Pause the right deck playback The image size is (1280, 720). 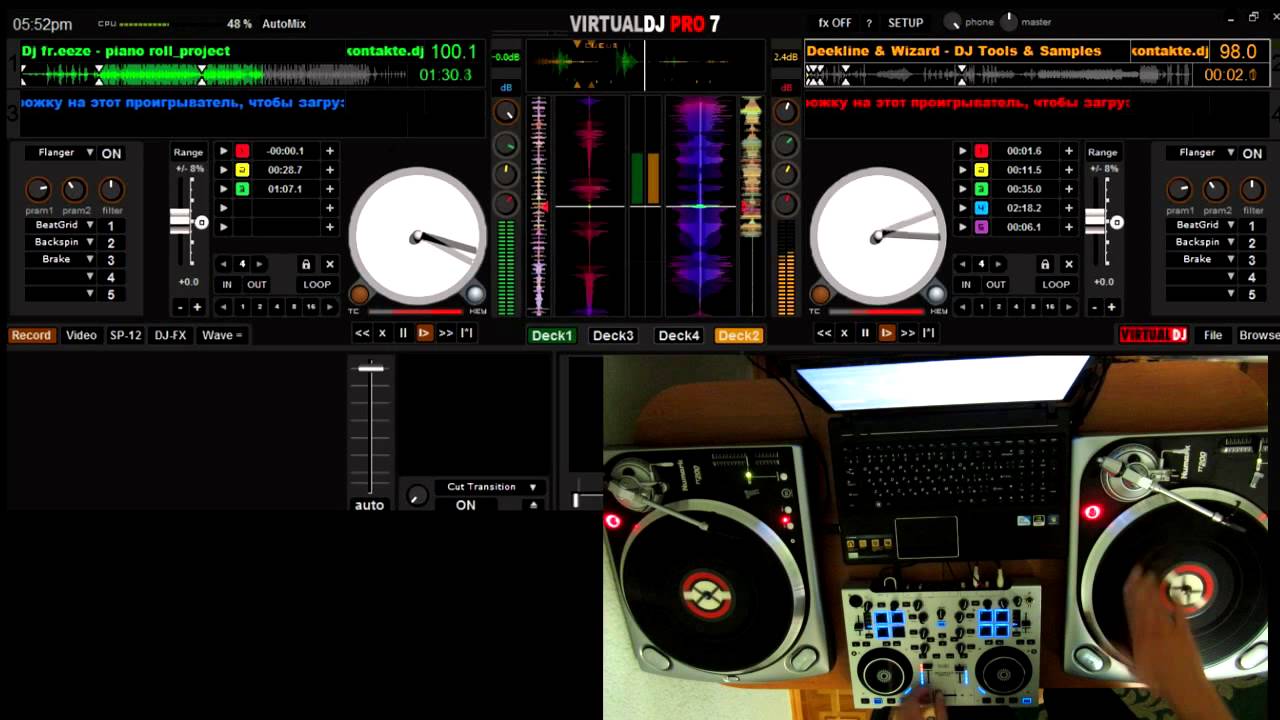click(865, 333)
